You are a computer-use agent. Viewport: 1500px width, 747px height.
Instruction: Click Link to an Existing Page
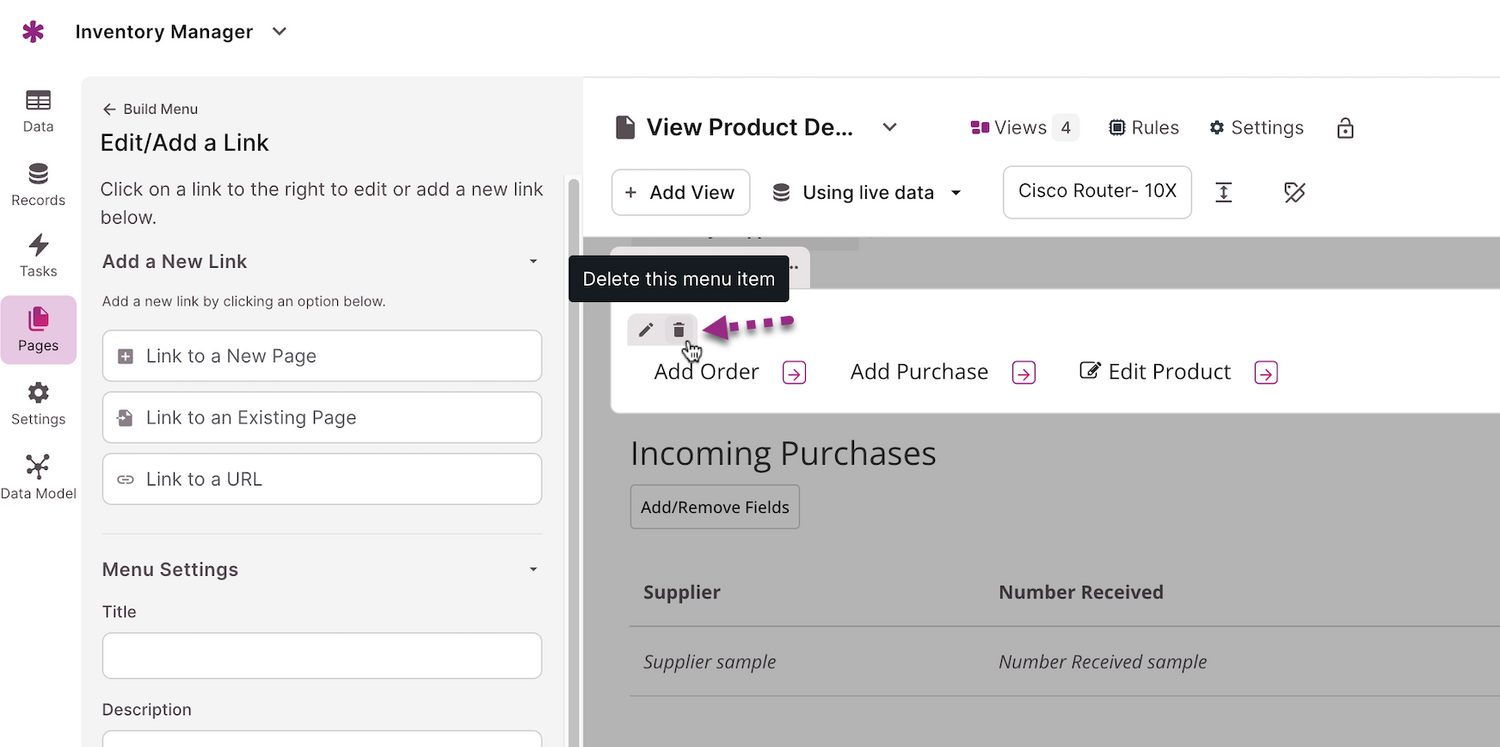point(322,417)
